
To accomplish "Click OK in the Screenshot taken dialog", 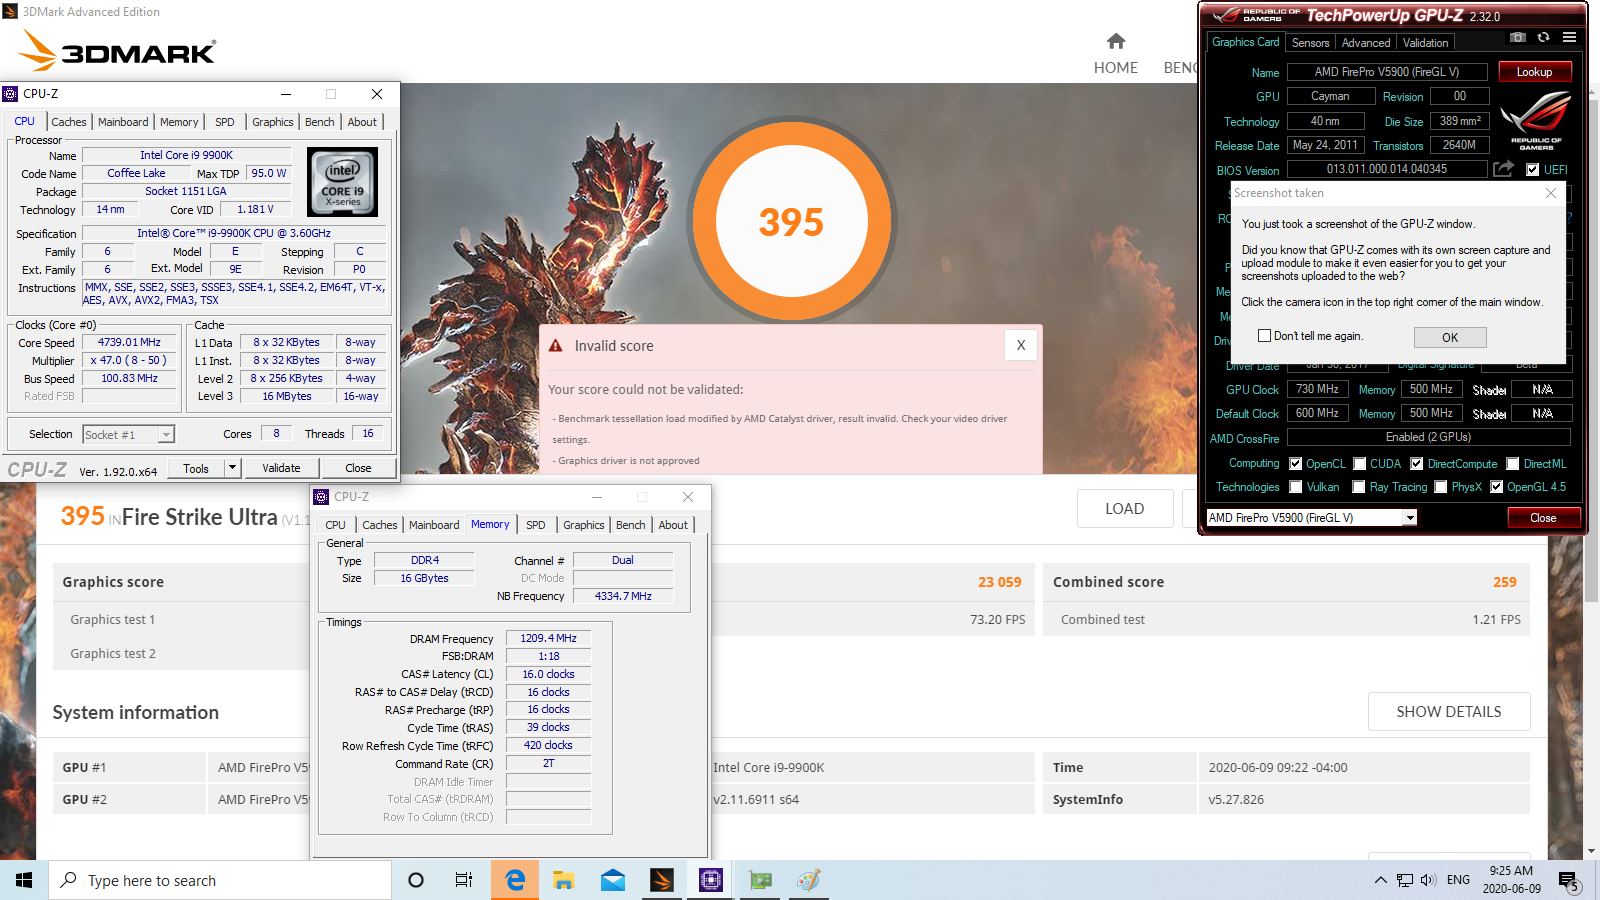I will pos(1450,338).
